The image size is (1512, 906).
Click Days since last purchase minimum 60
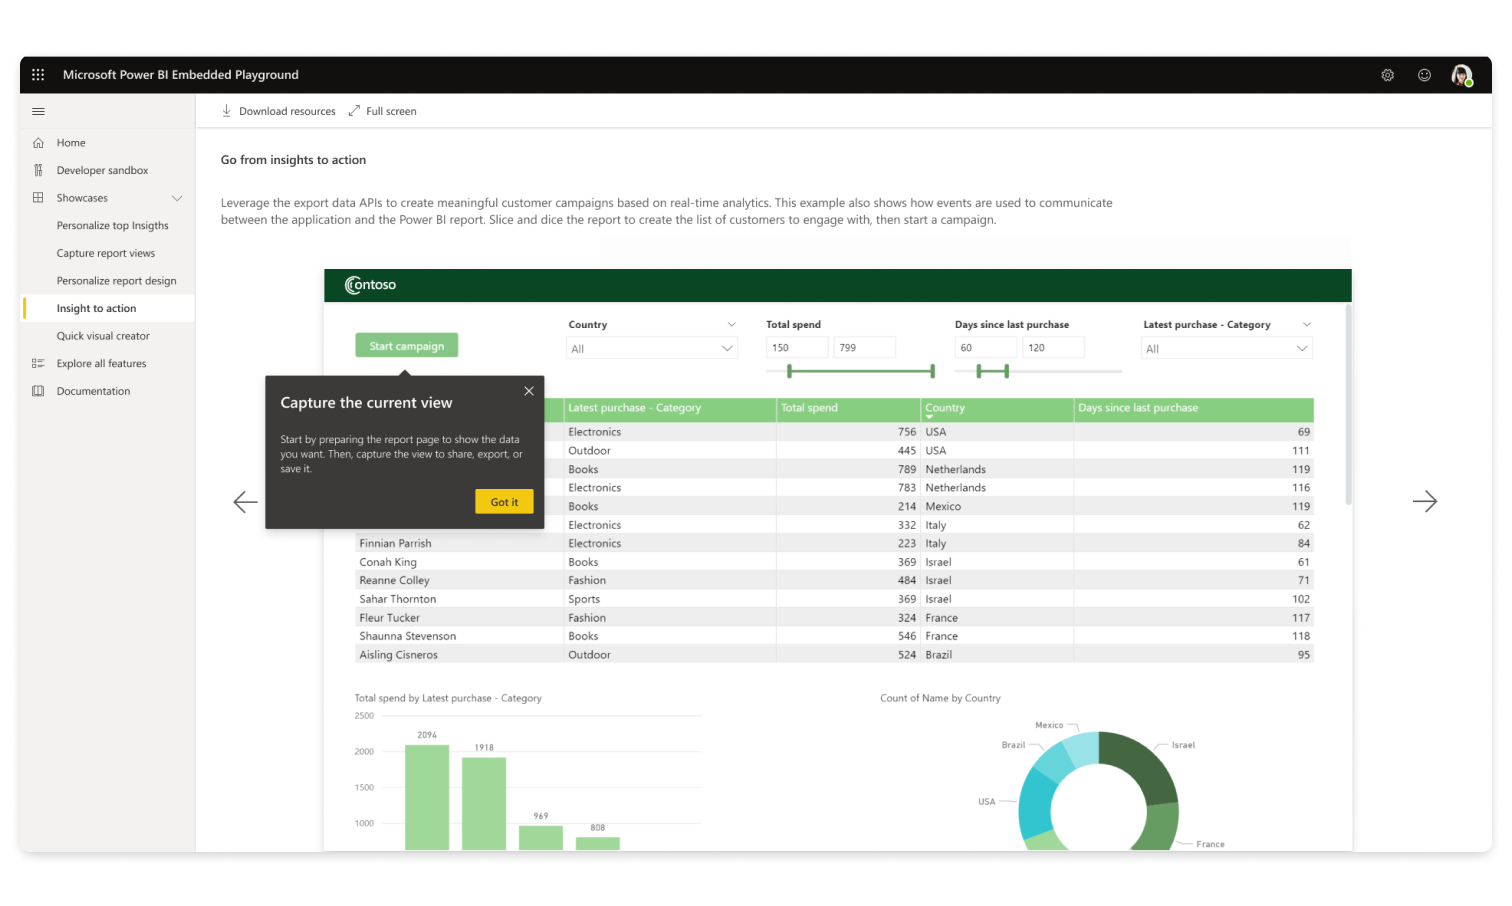(986, 348)
